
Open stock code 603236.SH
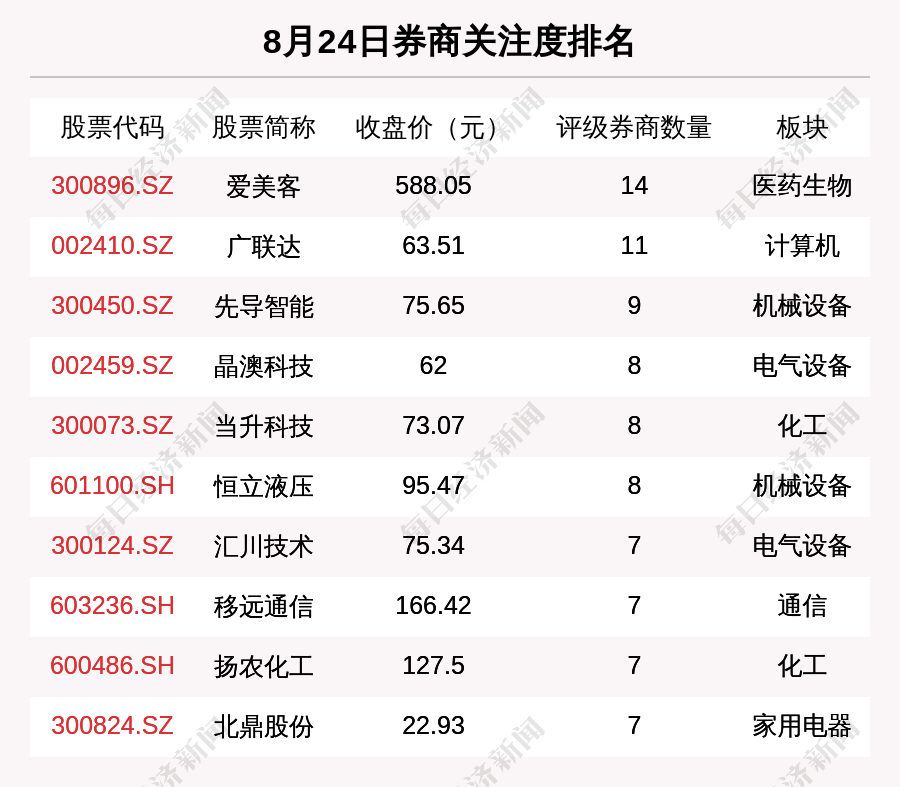pos(112,606)
